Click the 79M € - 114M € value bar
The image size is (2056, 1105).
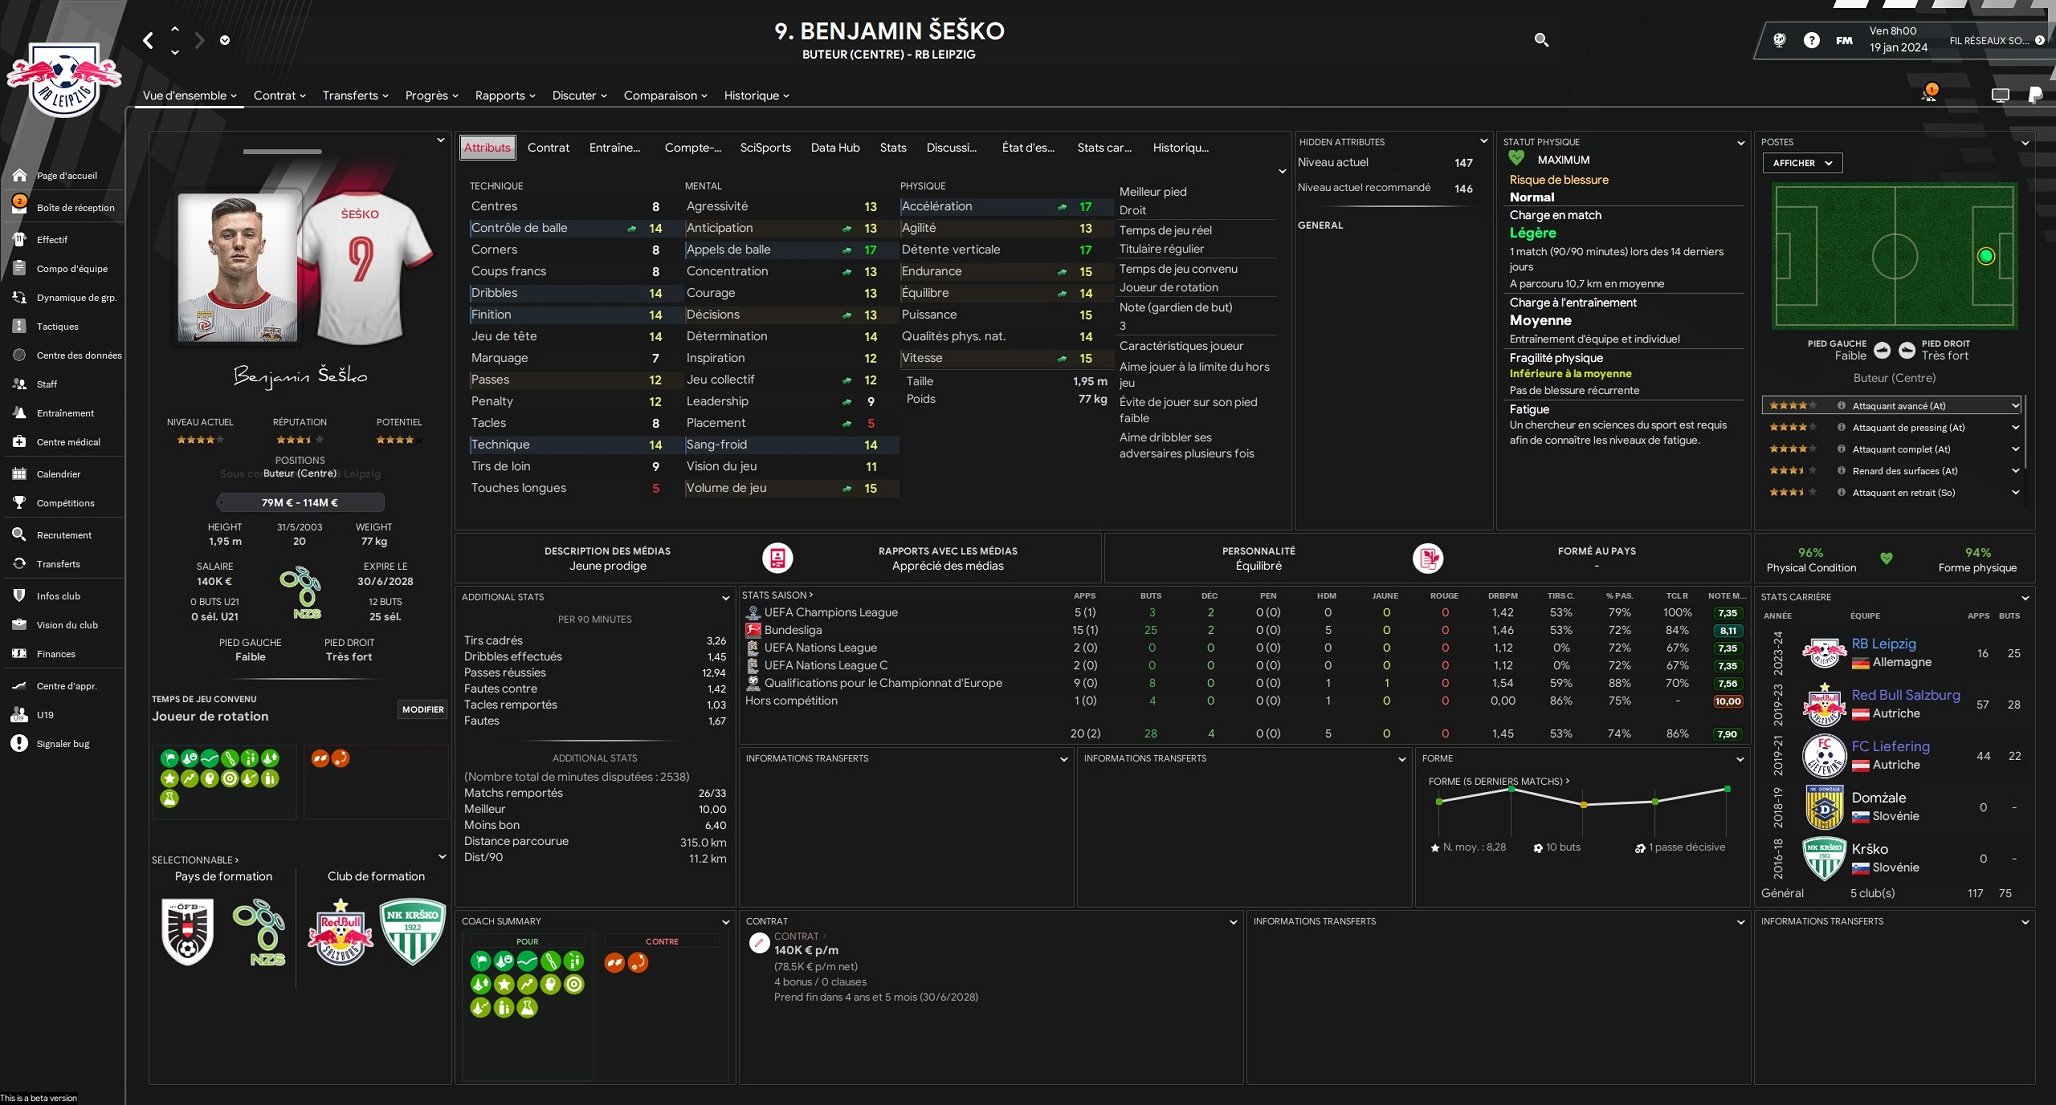pos(300,502)
